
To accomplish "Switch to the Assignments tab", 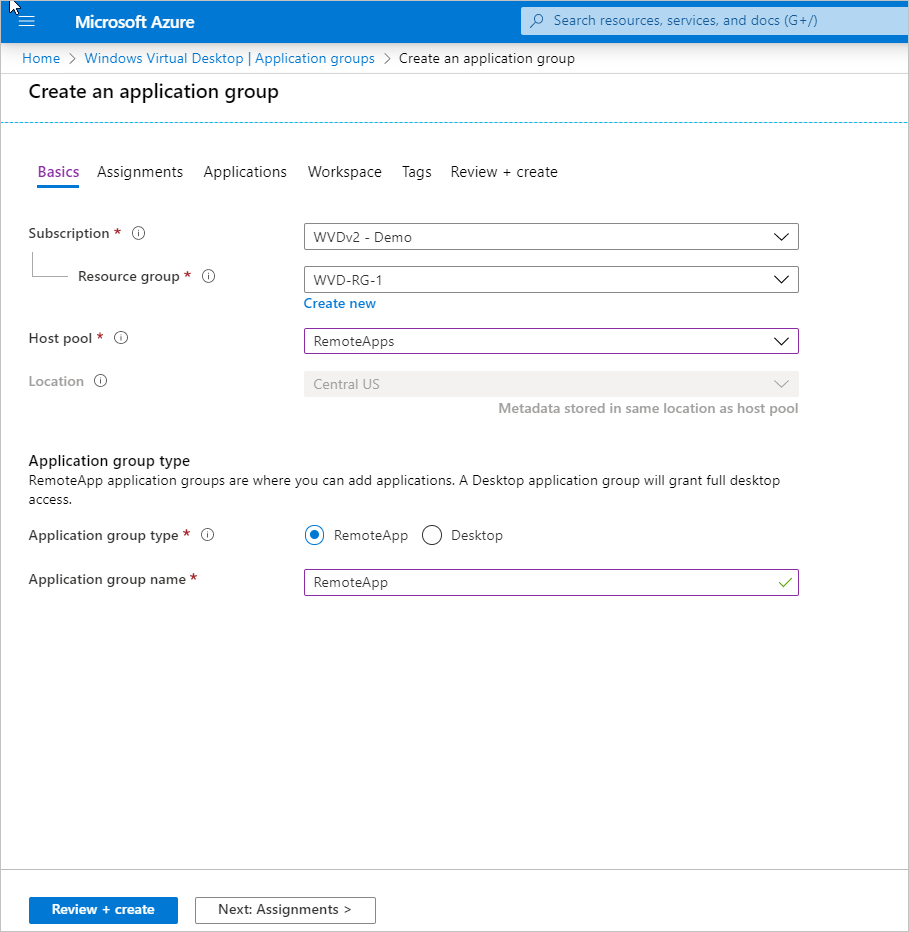I will click(140, 172).
